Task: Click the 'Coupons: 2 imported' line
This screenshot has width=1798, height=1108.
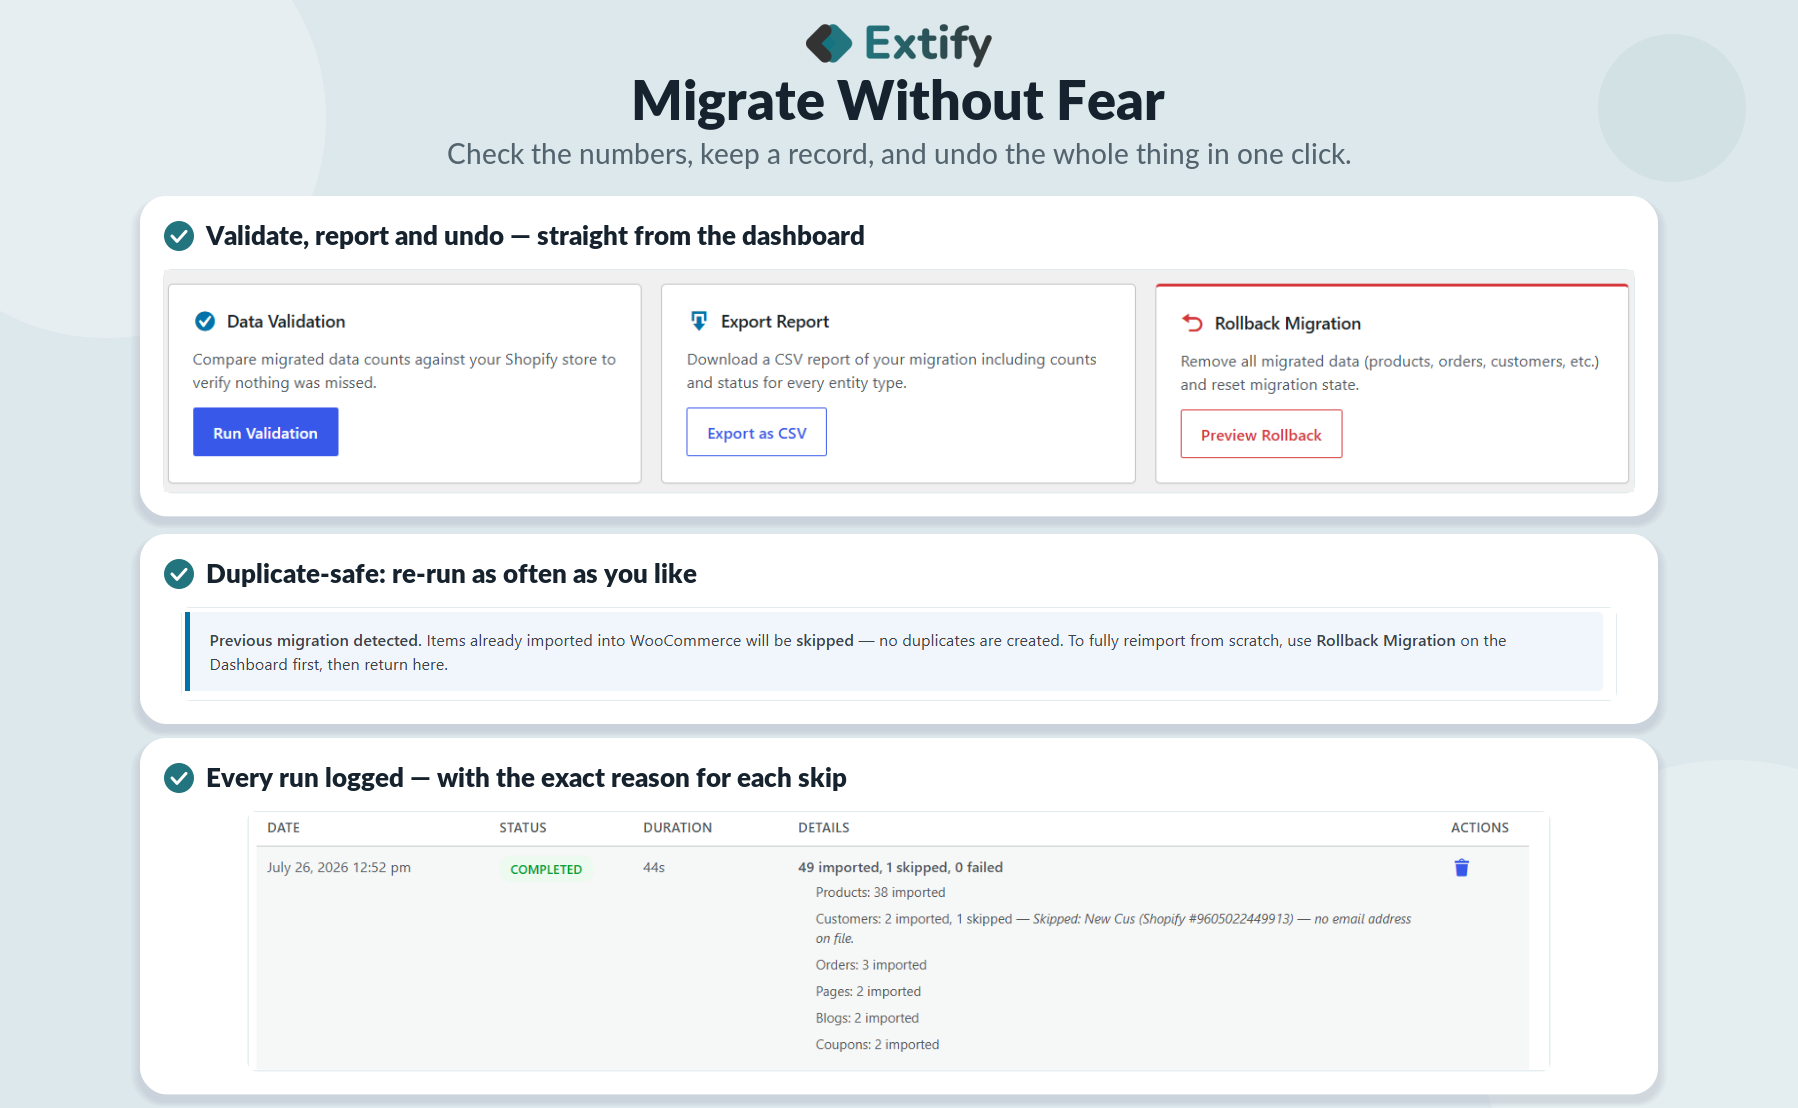Action: 877,1045
